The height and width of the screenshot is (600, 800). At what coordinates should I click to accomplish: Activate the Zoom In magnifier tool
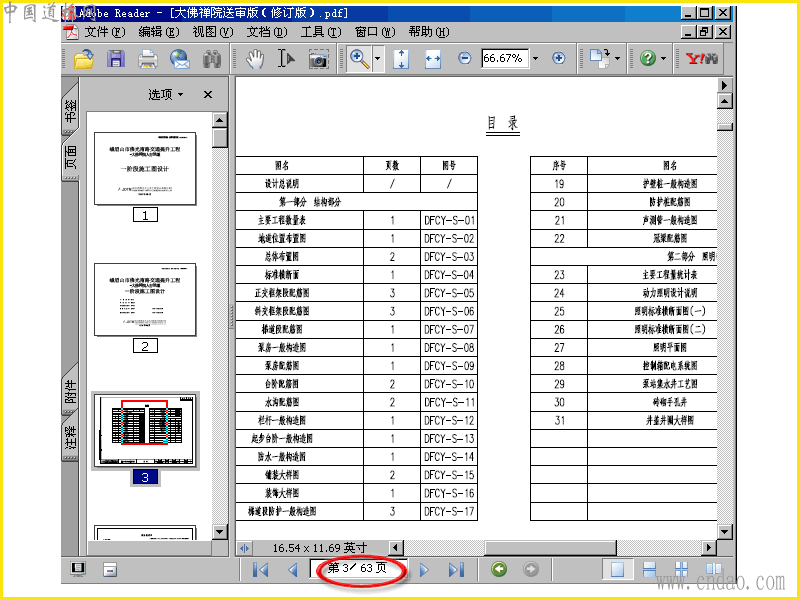[360, 59]
